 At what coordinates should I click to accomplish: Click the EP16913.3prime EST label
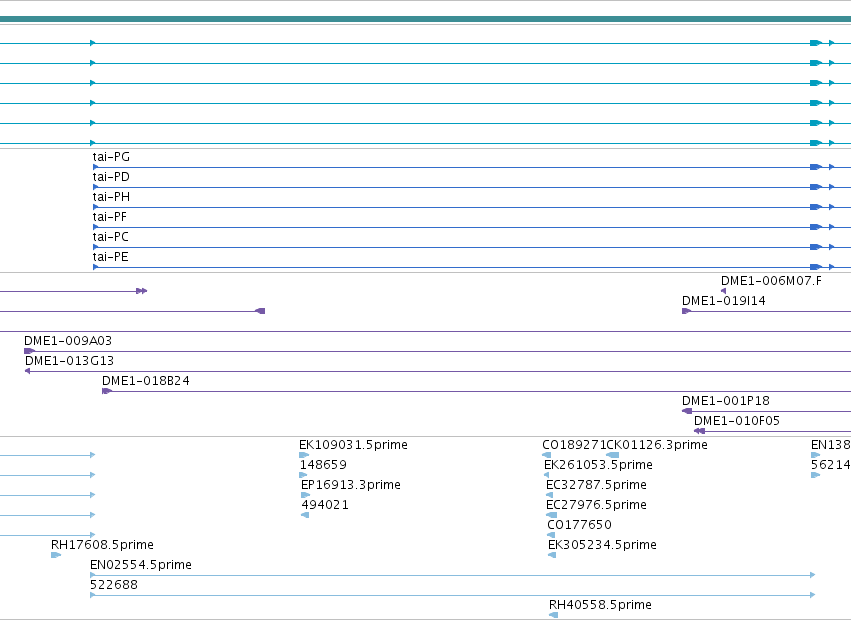pos(351,485)
